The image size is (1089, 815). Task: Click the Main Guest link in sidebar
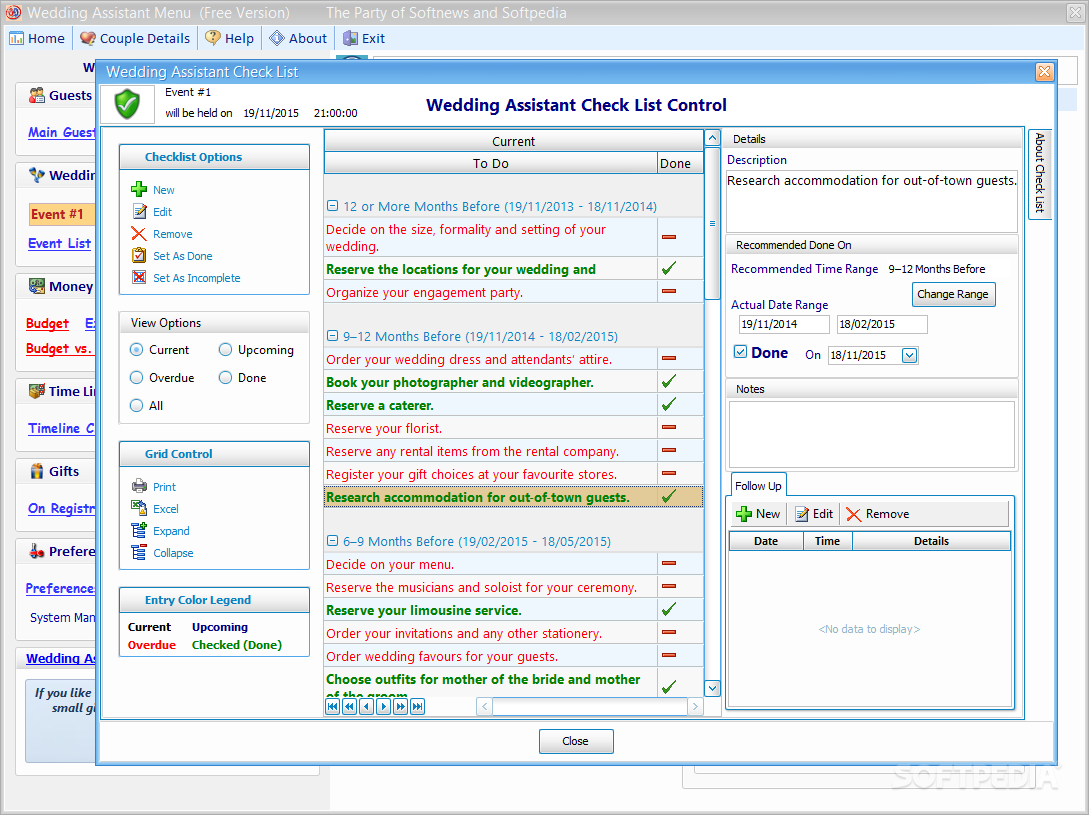(x=61, y=132)
